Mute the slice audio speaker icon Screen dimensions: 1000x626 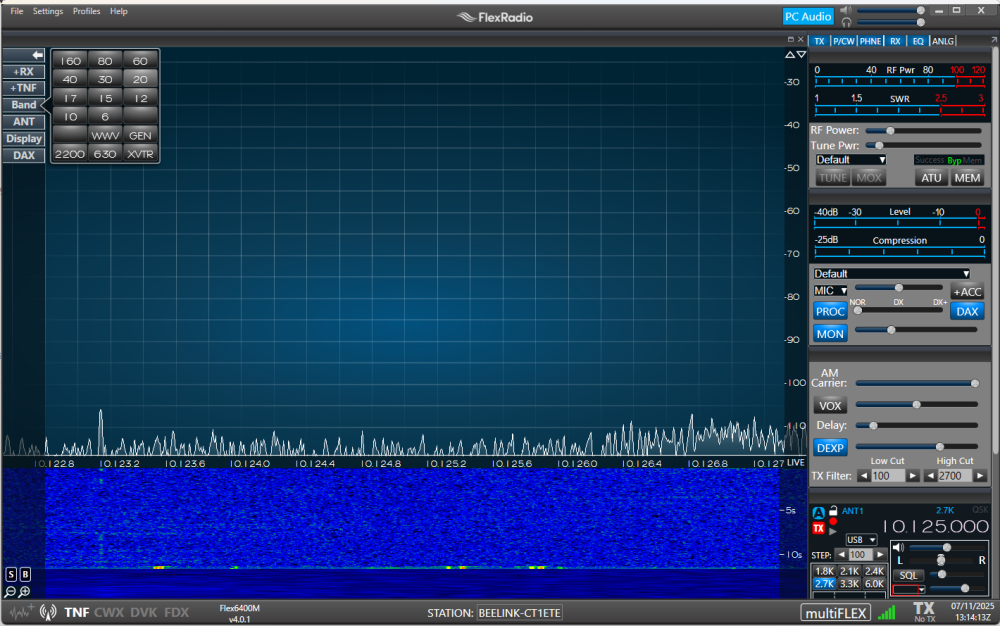(x=898, y=547)
